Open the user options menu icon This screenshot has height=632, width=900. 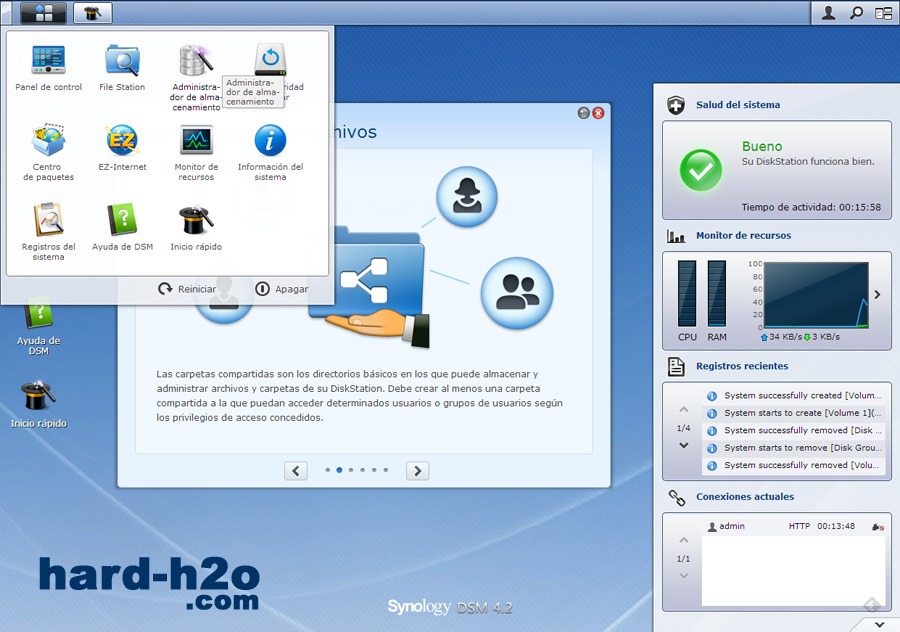[x=828, y=13]
